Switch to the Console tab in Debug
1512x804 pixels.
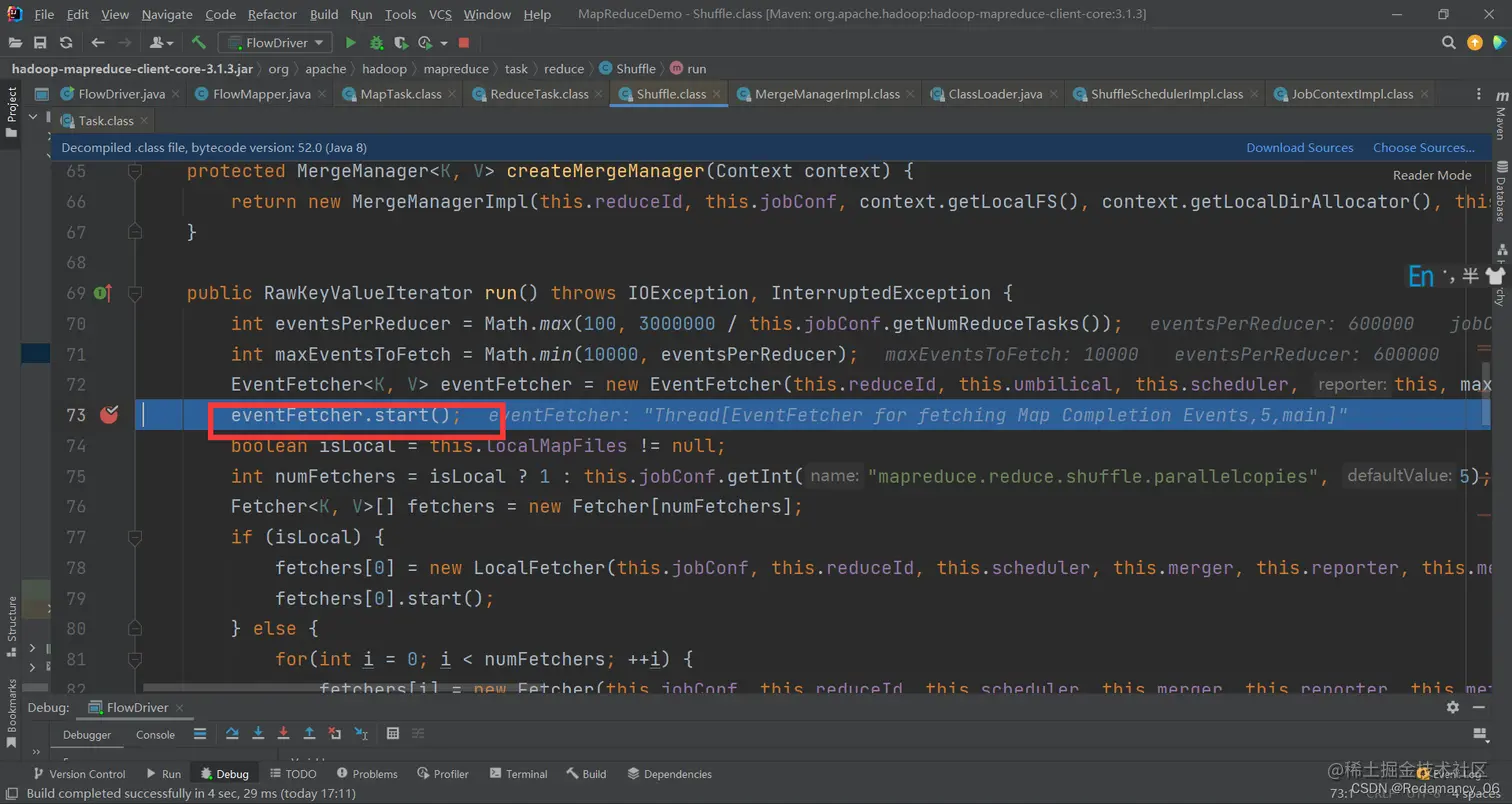tap(155, 734)
